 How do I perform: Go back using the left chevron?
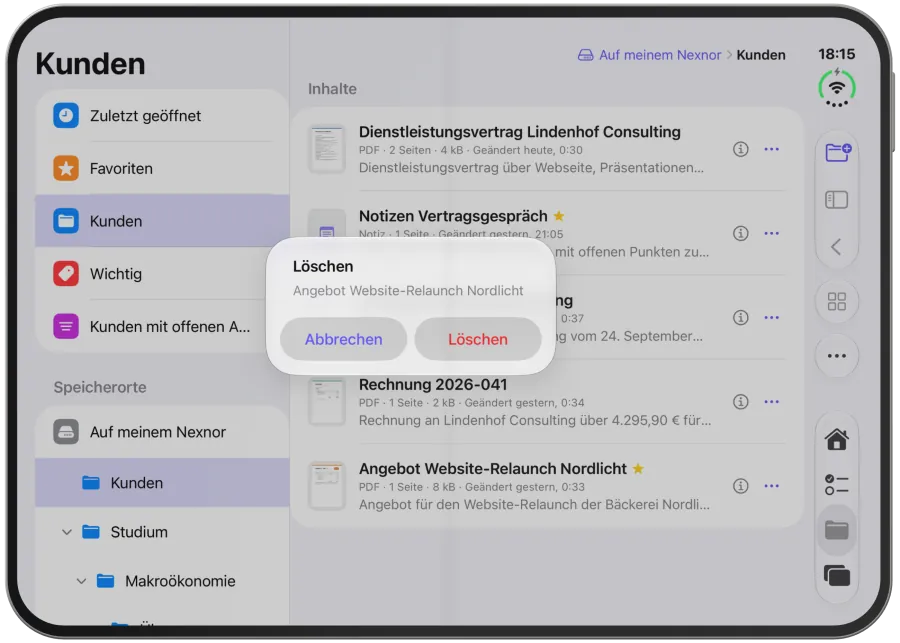tap(836, 247)
